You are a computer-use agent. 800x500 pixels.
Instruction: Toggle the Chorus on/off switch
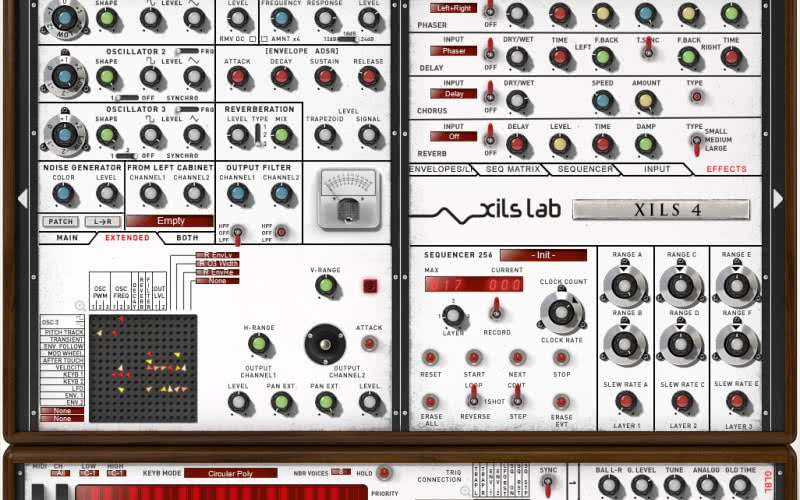tap(490, 92)
